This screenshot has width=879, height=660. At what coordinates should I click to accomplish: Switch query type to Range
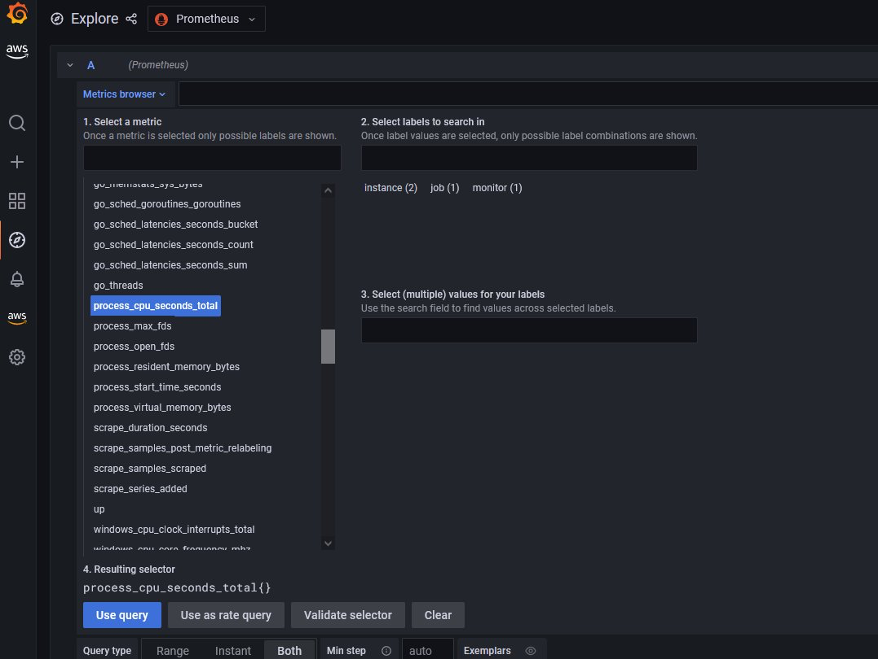pyautogui.click(x=172, y=650)
